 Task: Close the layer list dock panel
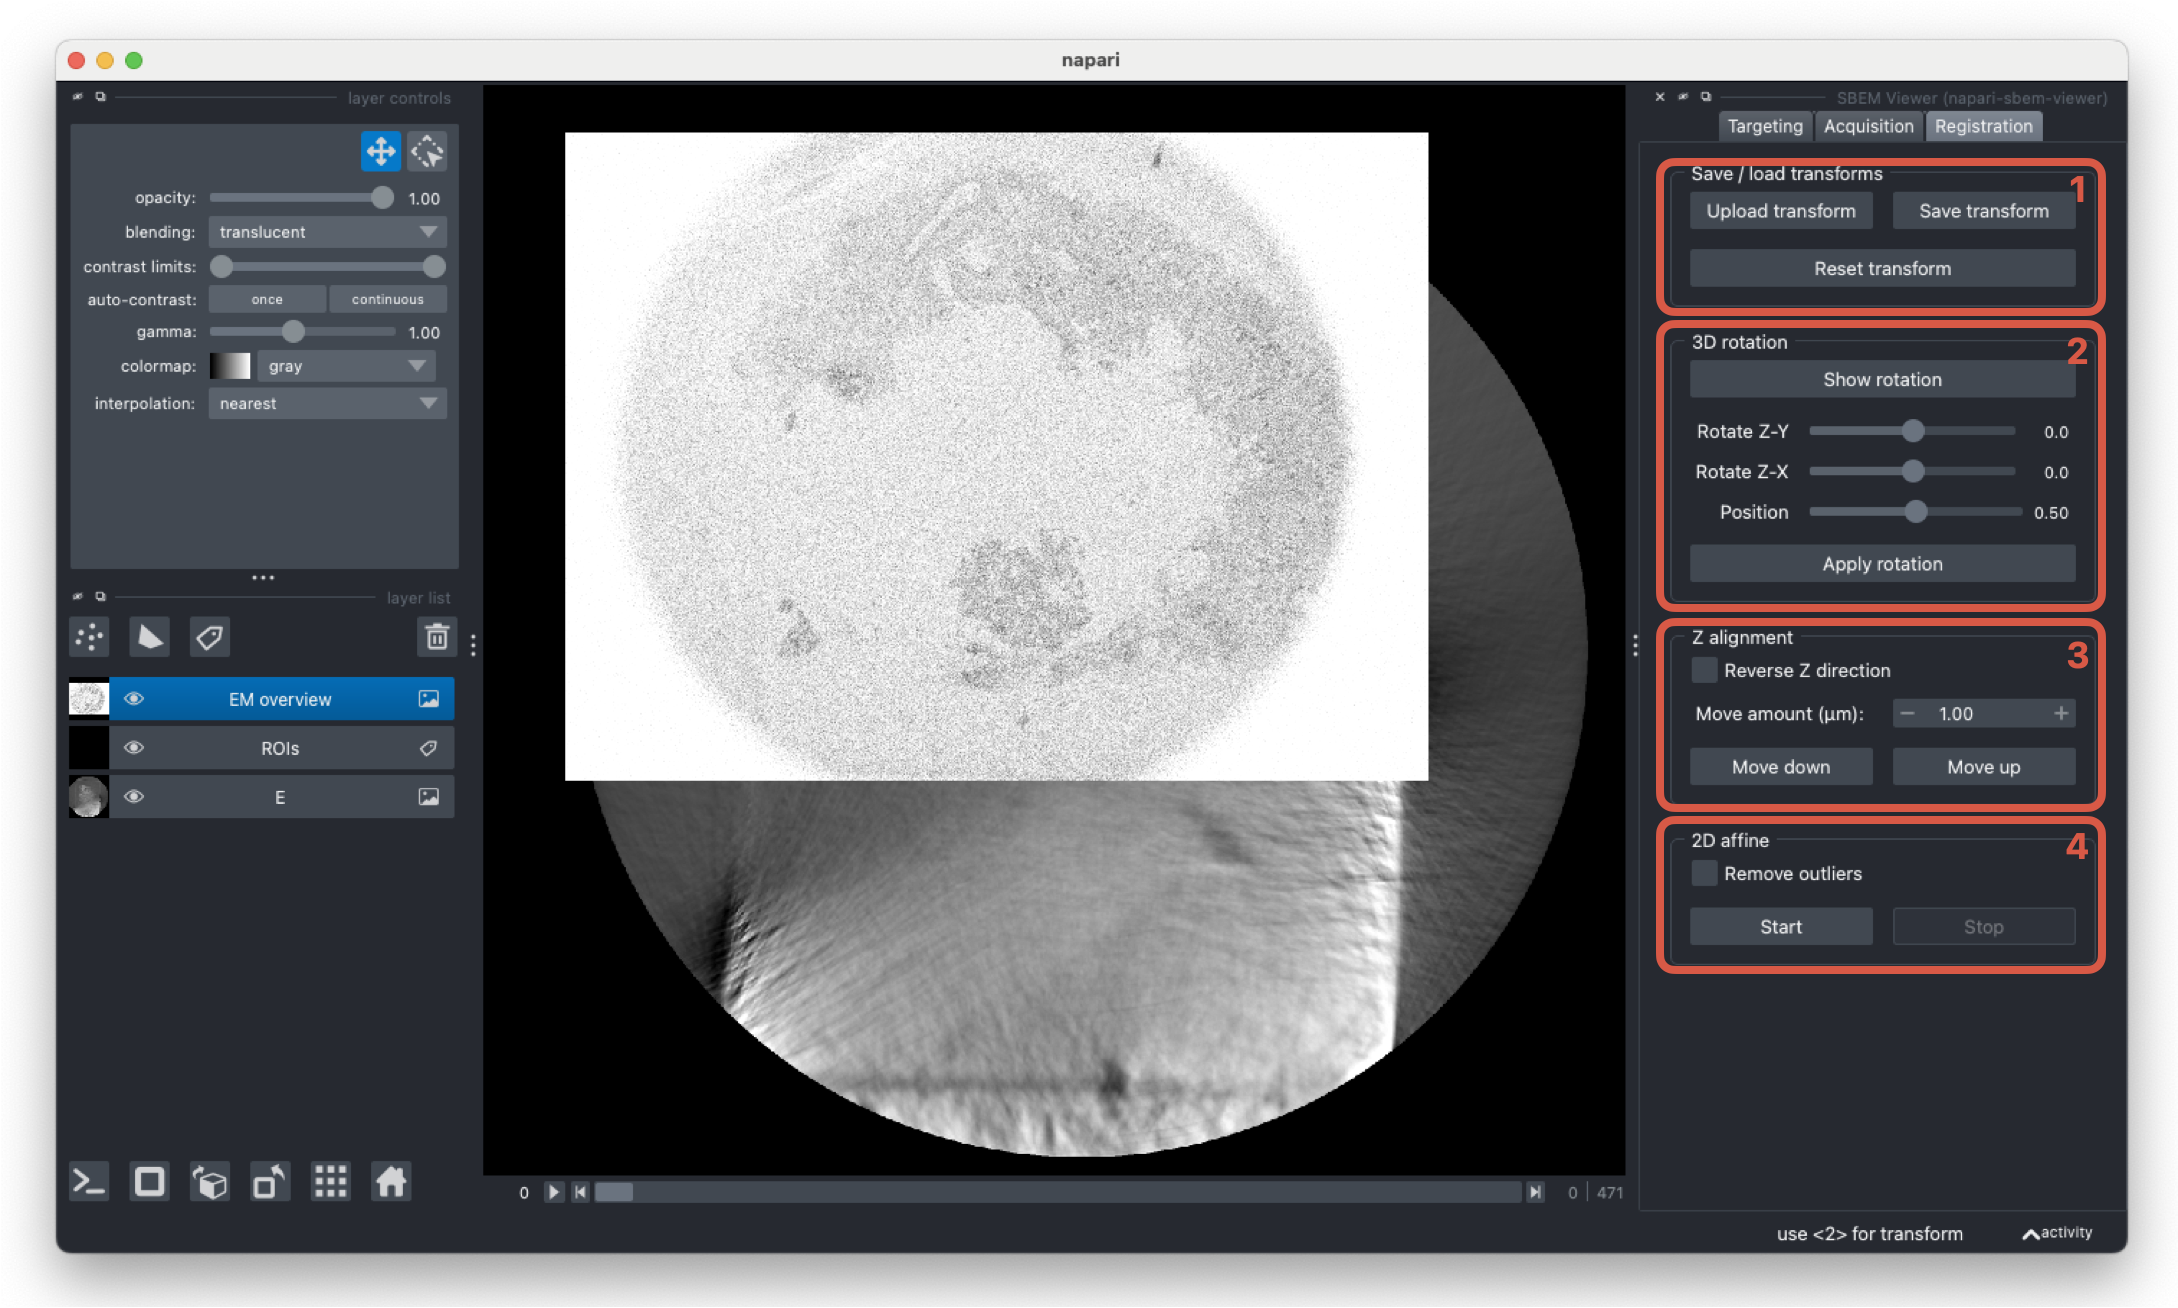point(78,596)
